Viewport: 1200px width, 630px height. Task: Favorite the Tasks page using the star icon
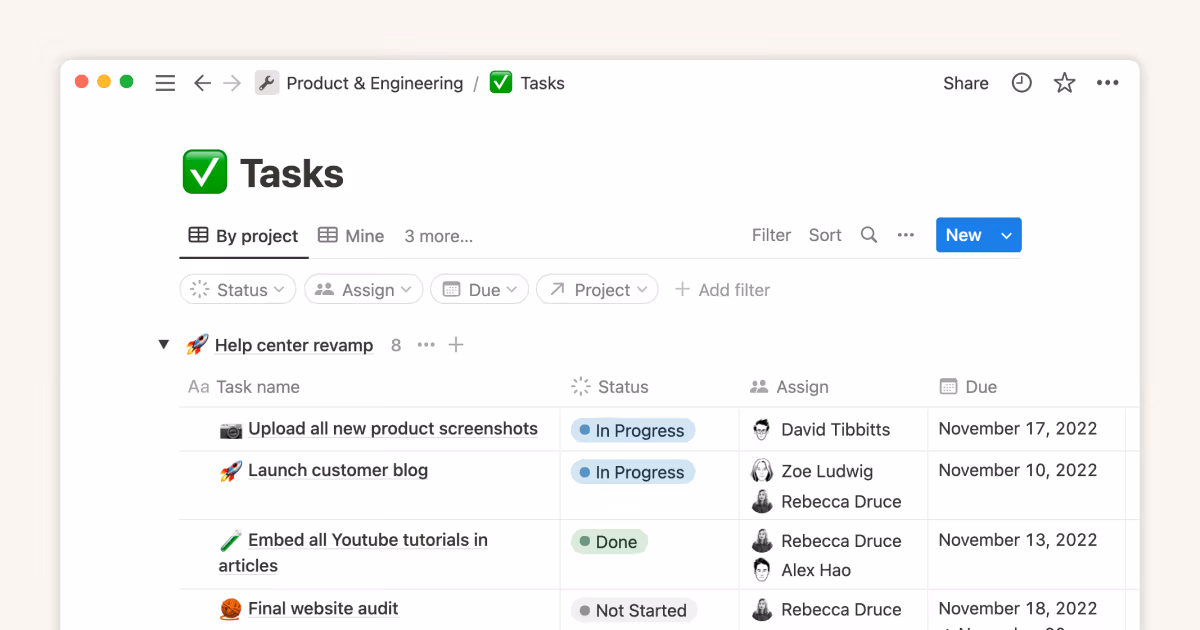pos(1064,83)
